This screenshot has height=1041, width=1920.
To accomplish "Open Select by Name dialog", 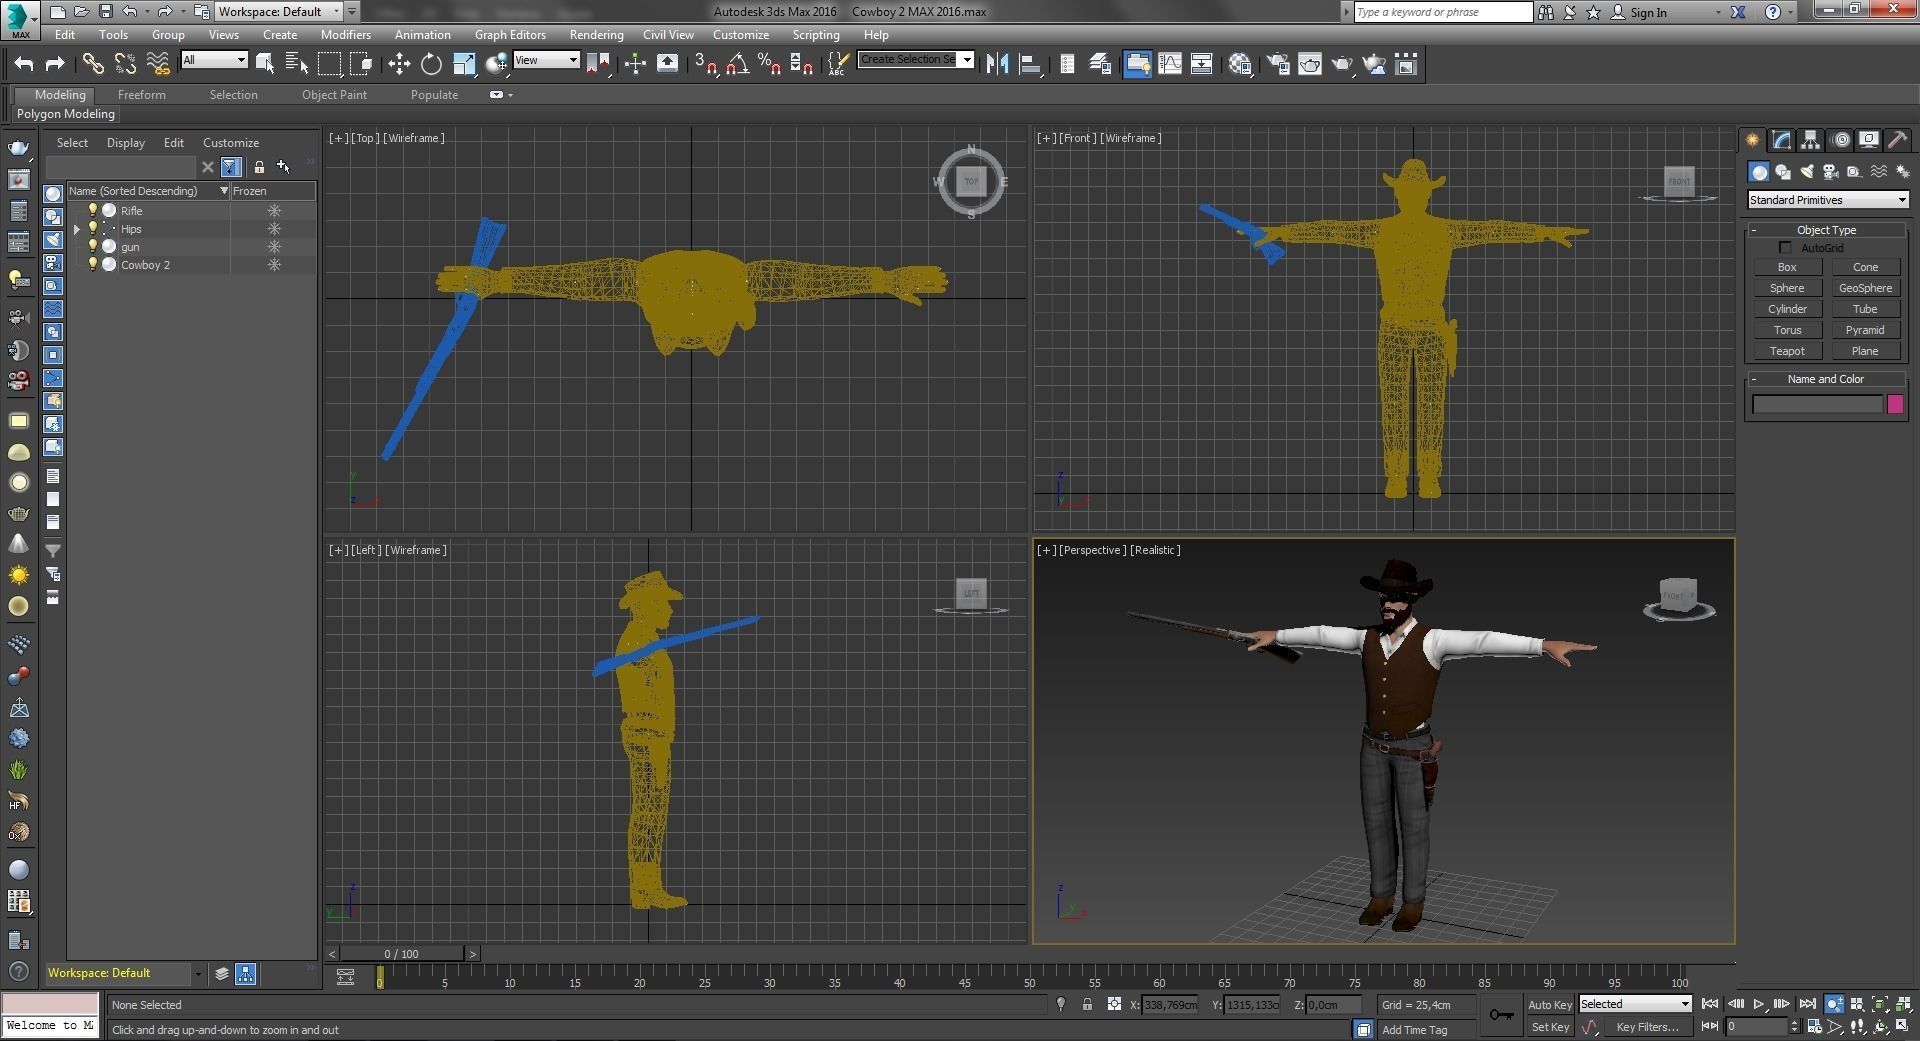I will coord(297,64).
